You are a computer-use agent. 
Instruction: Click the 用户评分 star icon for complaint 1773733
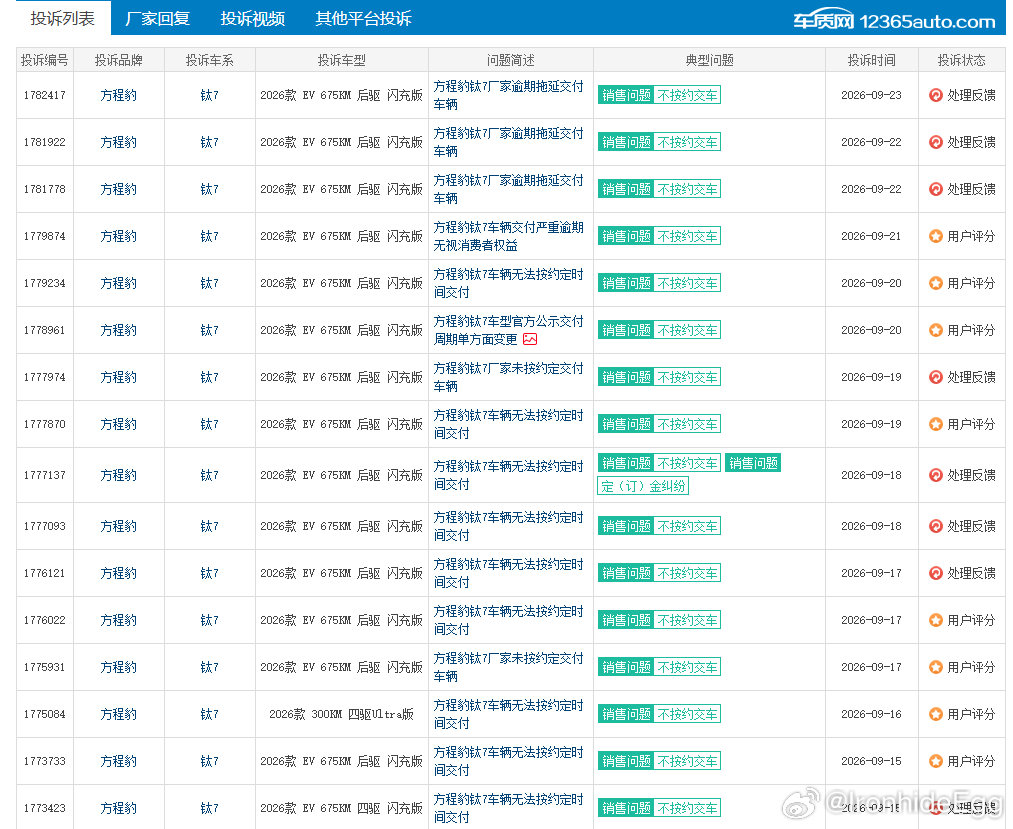(x=935, y=761)
